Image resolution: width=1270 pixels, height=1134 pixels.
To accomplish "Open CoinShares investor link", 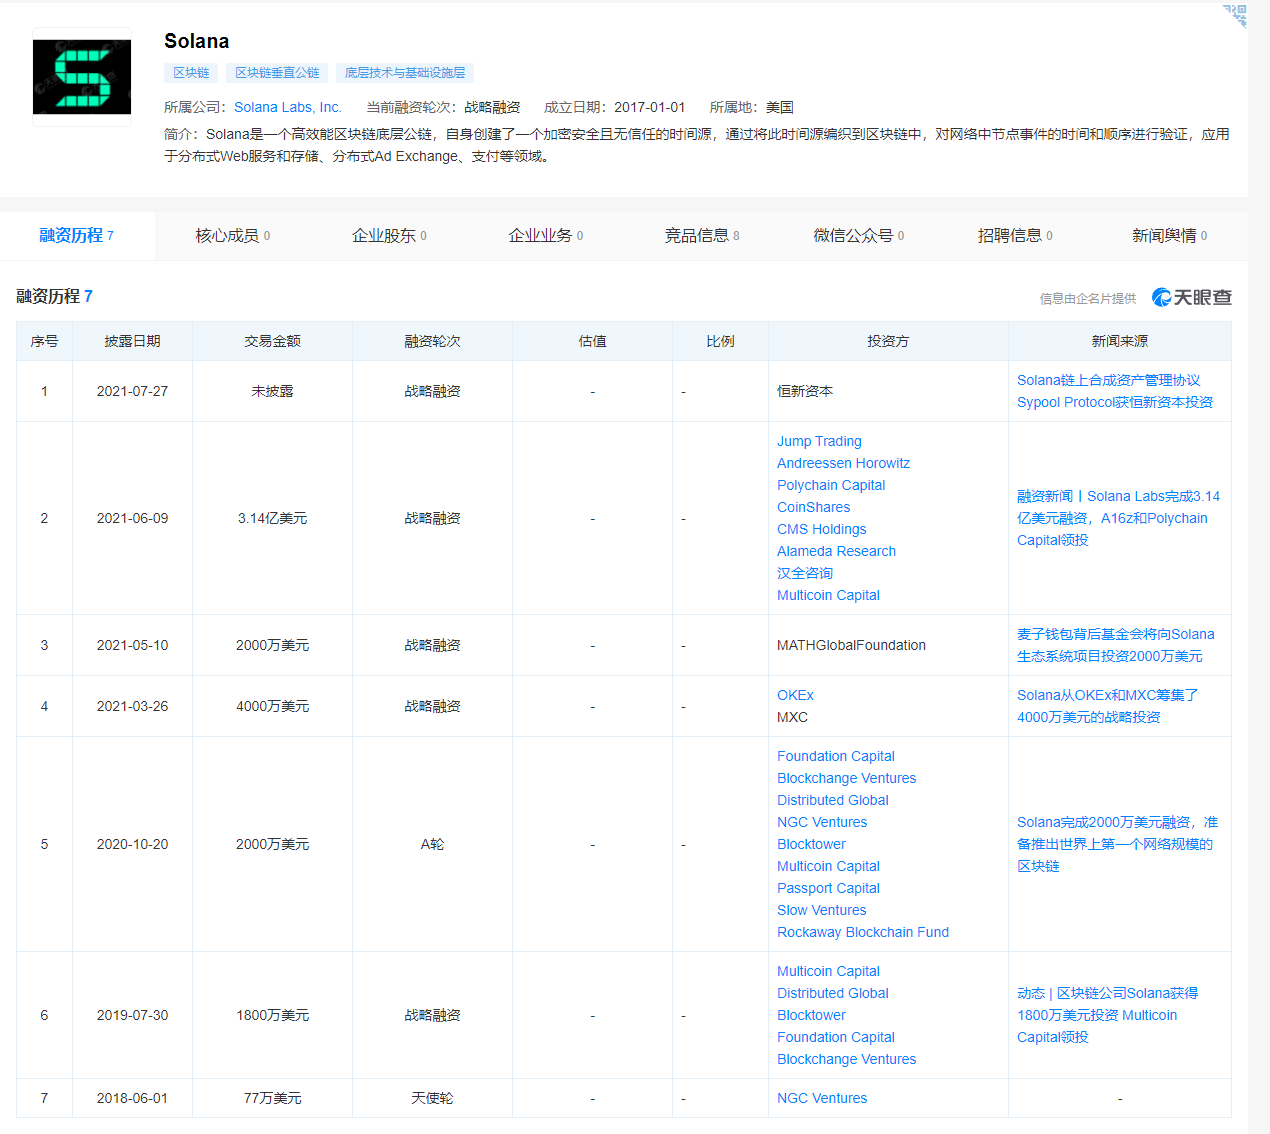I will [x=813, y=507].
